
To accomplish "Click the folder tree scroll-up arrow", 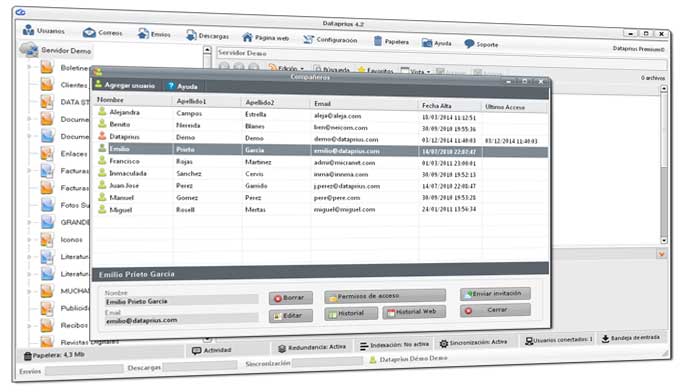I will point(207,50).
